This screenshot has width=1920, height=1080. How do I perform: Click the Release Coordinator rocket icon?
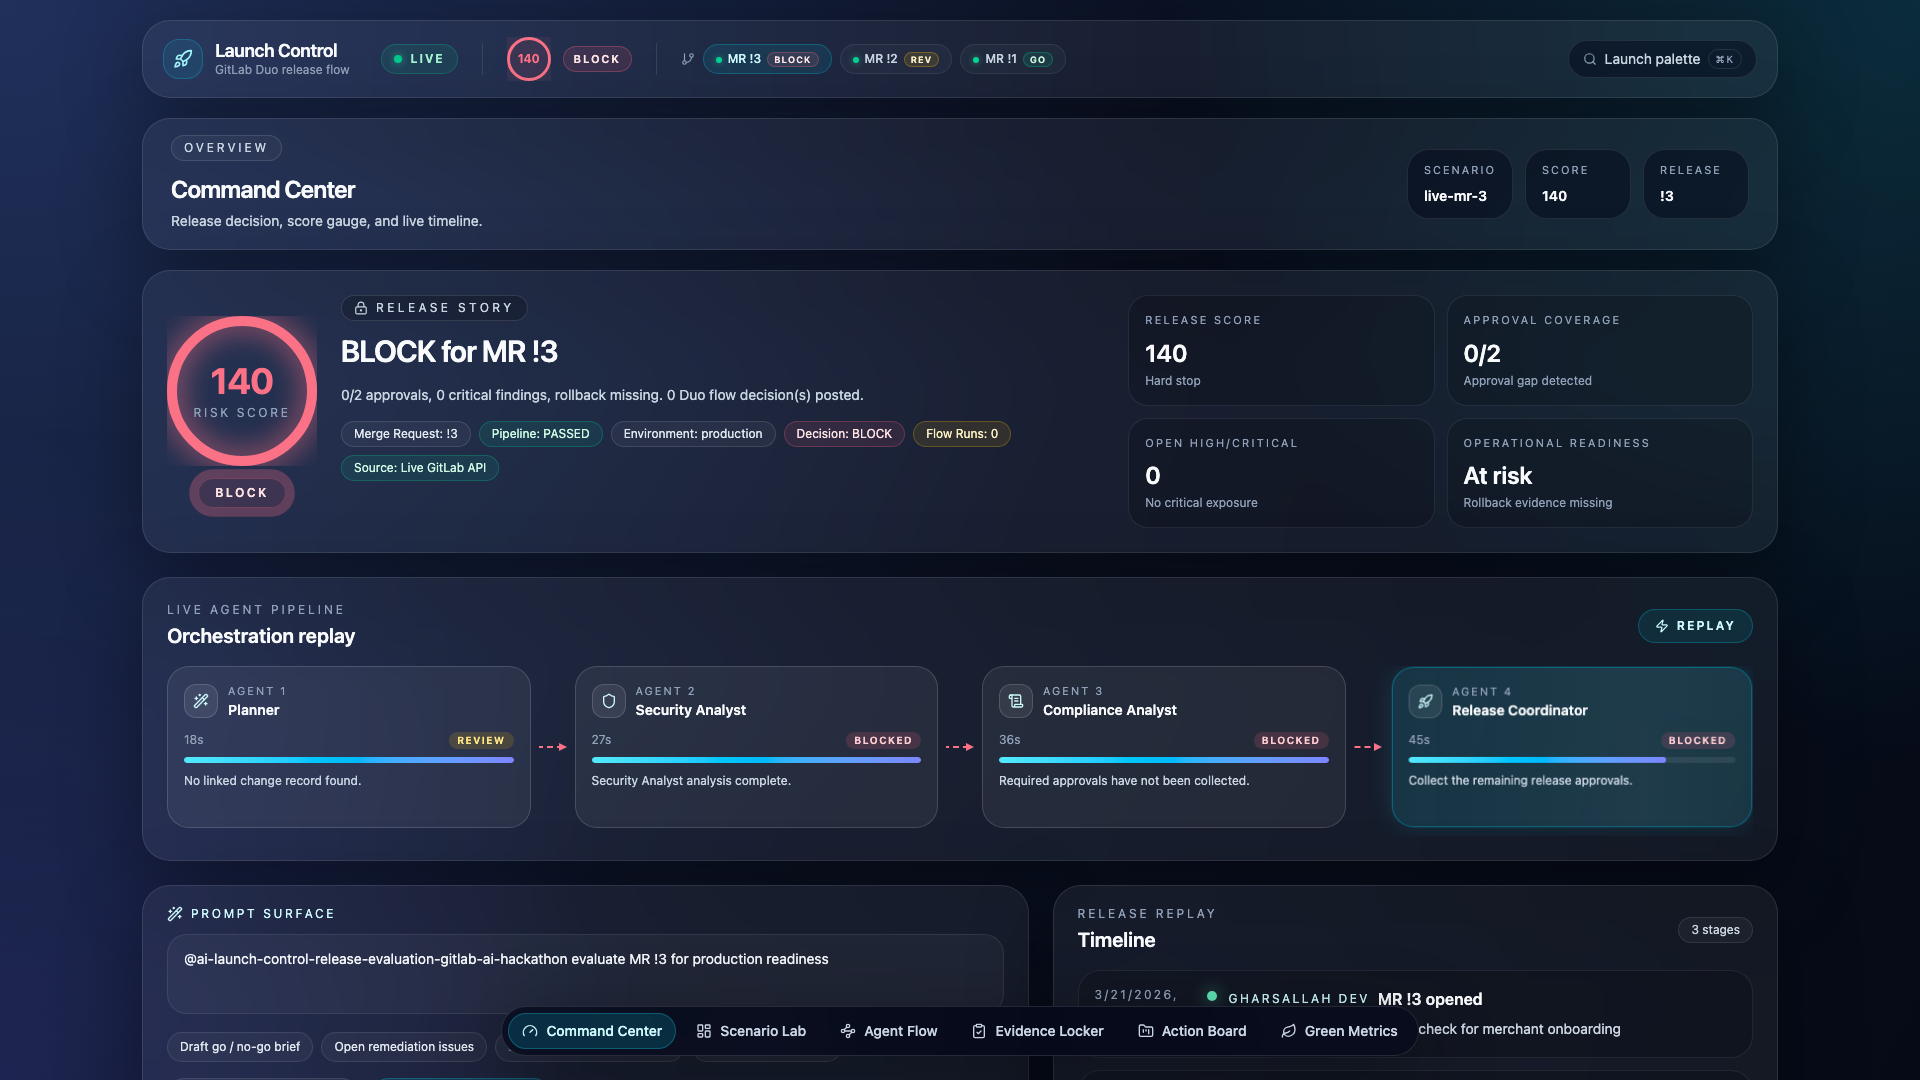[1425, 701]
